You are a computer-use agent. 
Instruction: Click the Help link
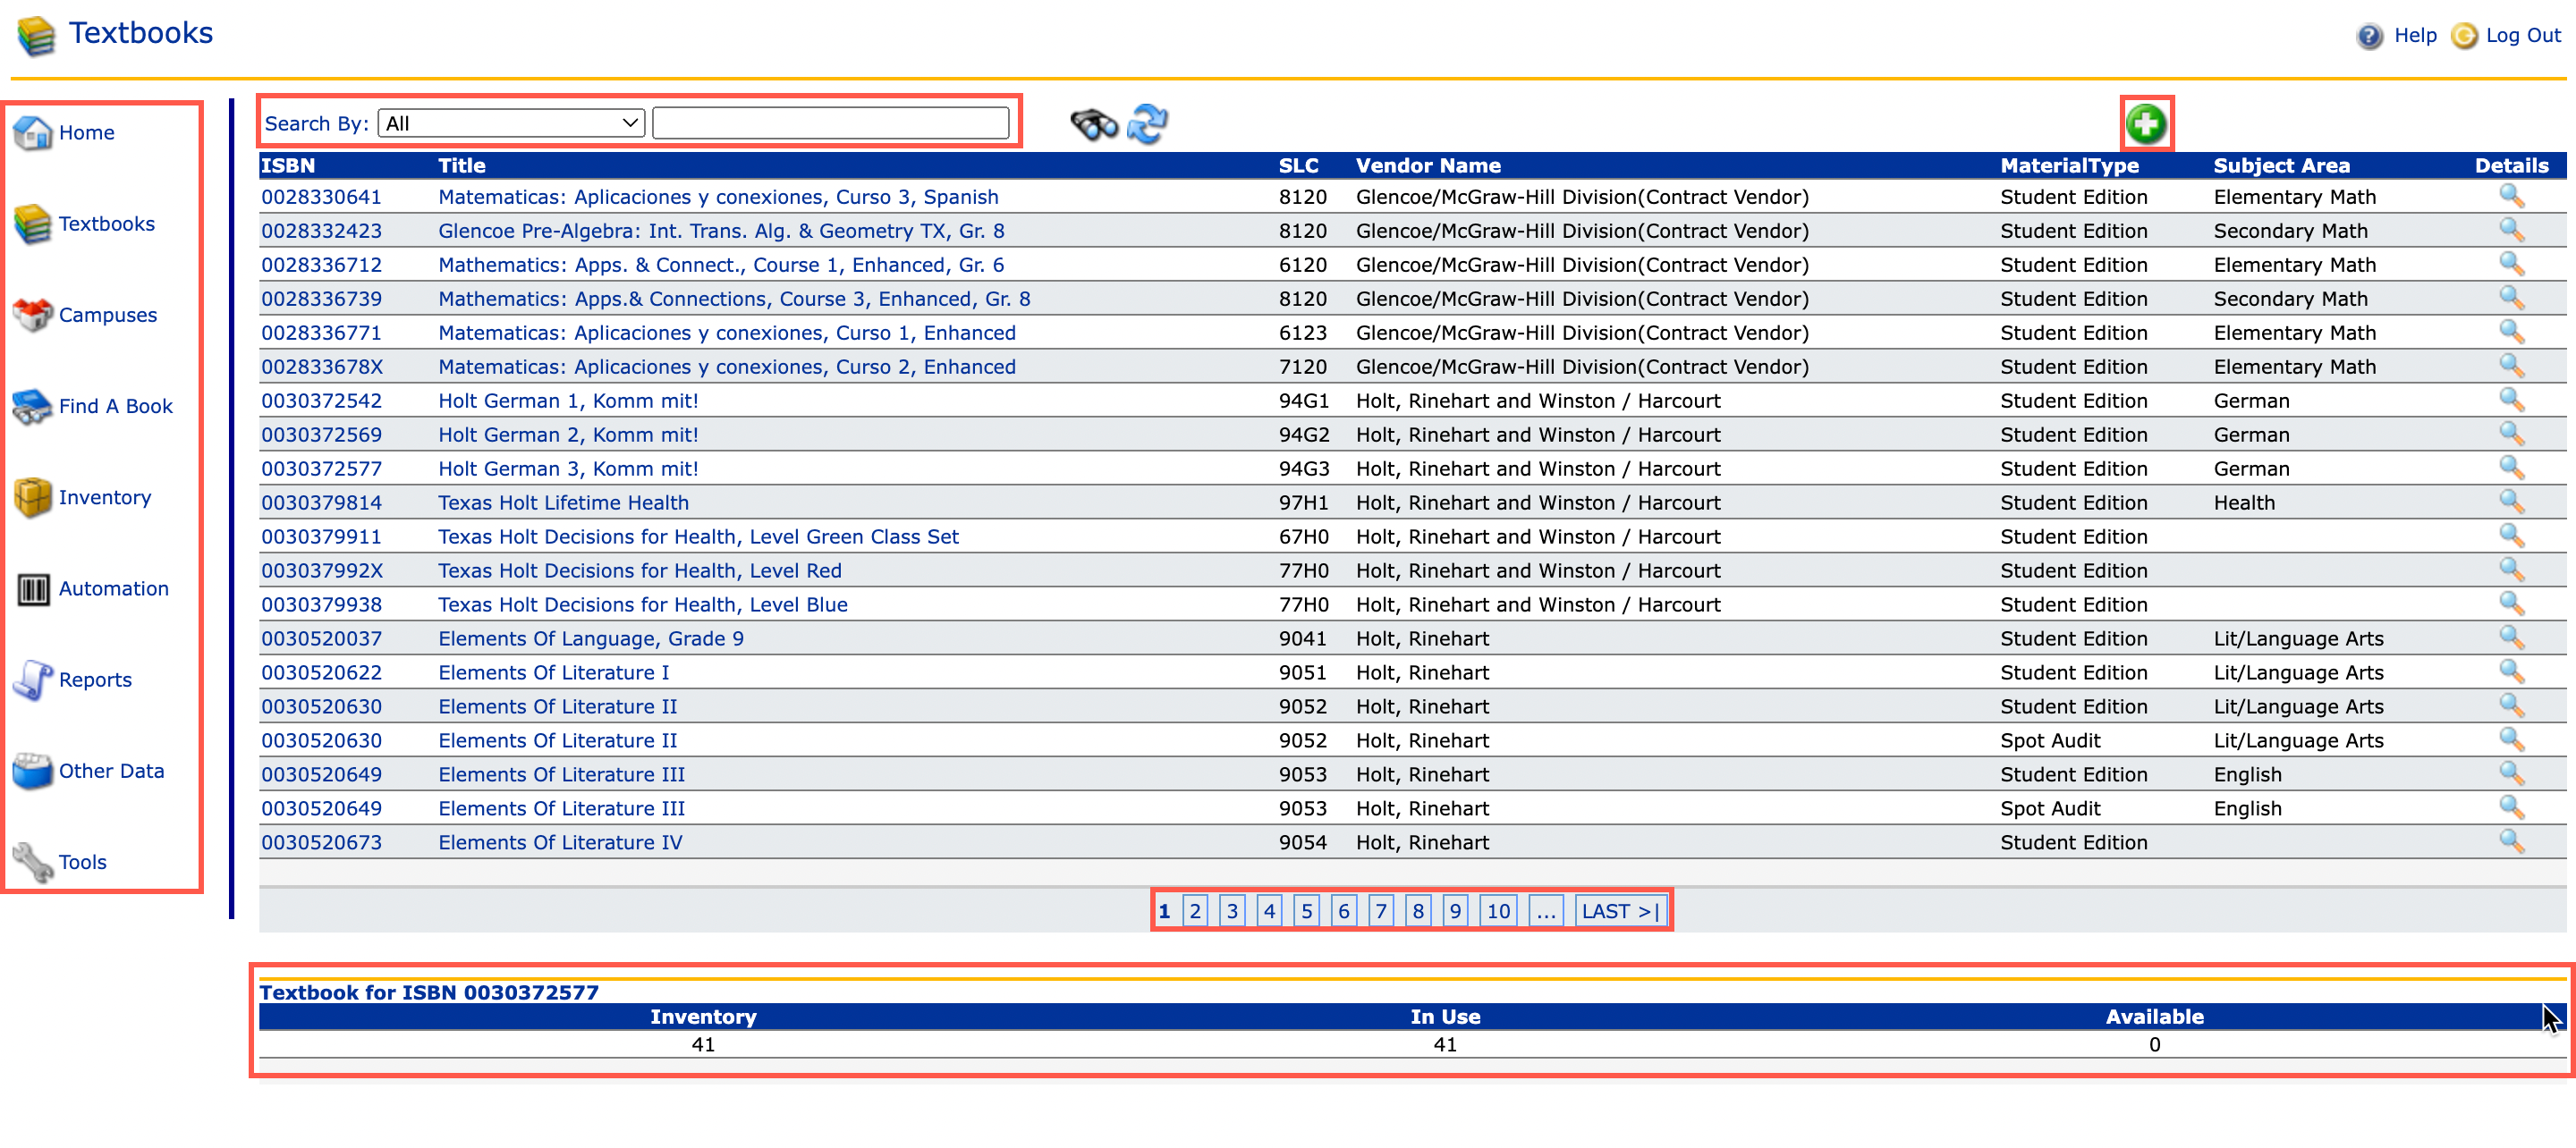(x=2414, y=35)
